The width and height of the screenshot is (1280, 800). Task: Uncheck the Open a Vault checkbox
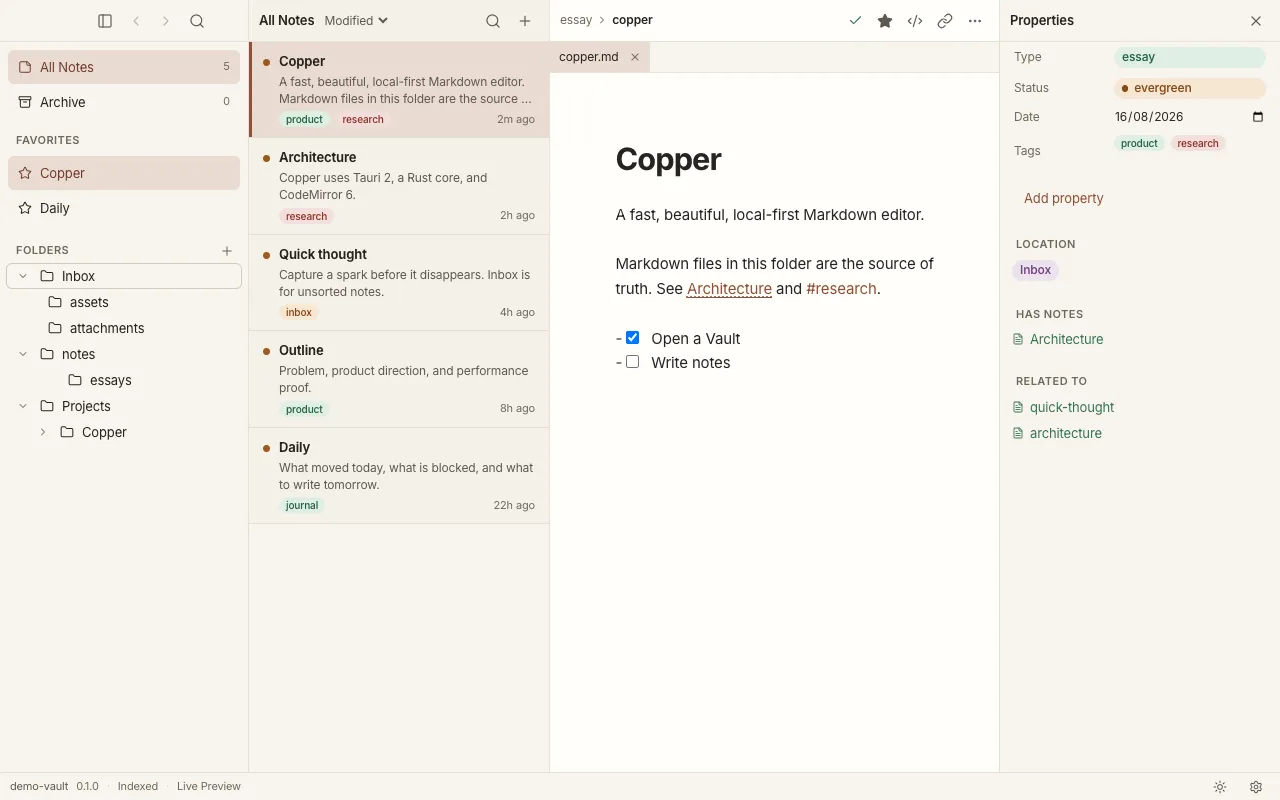coord(632,338)
